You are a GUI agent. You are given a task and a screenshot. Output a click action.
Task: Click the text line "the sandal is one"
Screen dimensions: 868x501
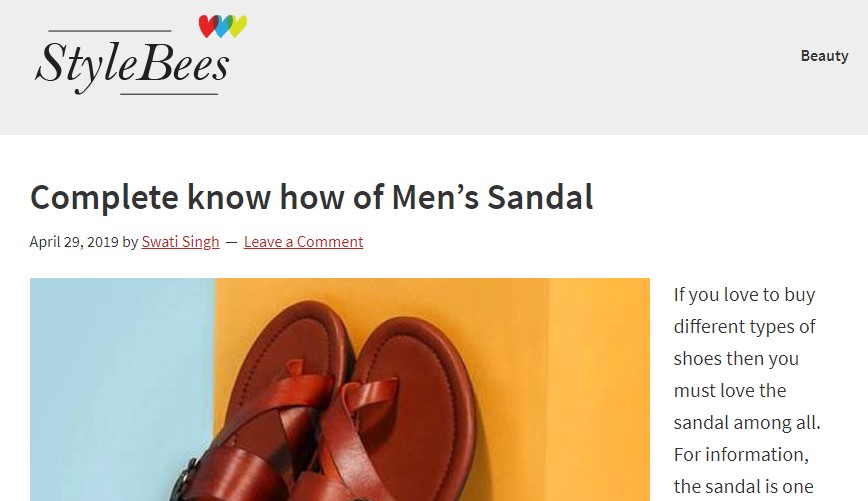coord(743,487)
